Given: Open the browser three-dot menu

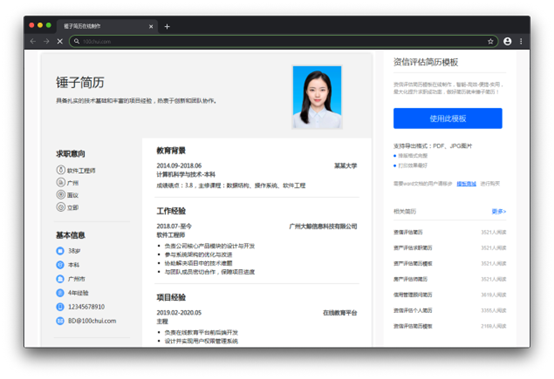Looking at the screenshot, I should tap(521, 41).
